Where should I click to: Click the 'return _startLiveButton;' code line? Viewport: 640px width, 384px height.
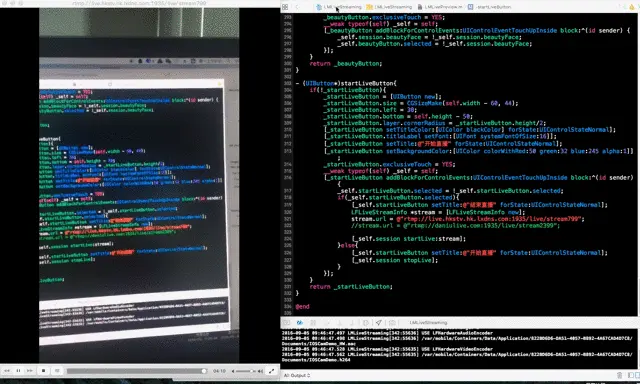pos(351,286)
